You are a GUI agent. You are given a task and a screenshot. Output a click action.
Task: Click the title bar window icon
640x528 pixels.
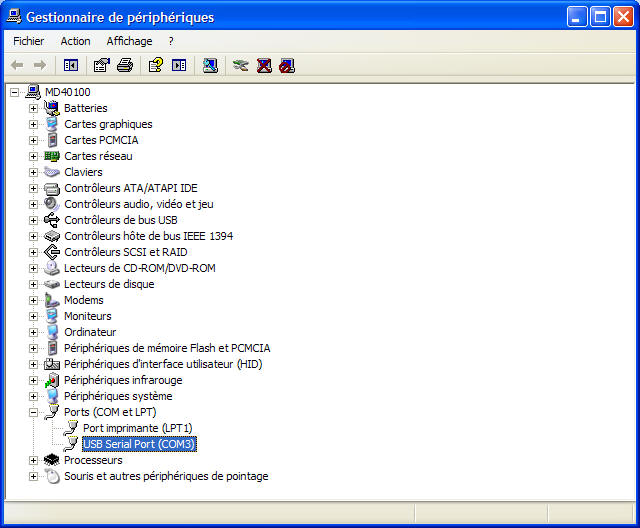pyautogui.click(x=14, y=16)
